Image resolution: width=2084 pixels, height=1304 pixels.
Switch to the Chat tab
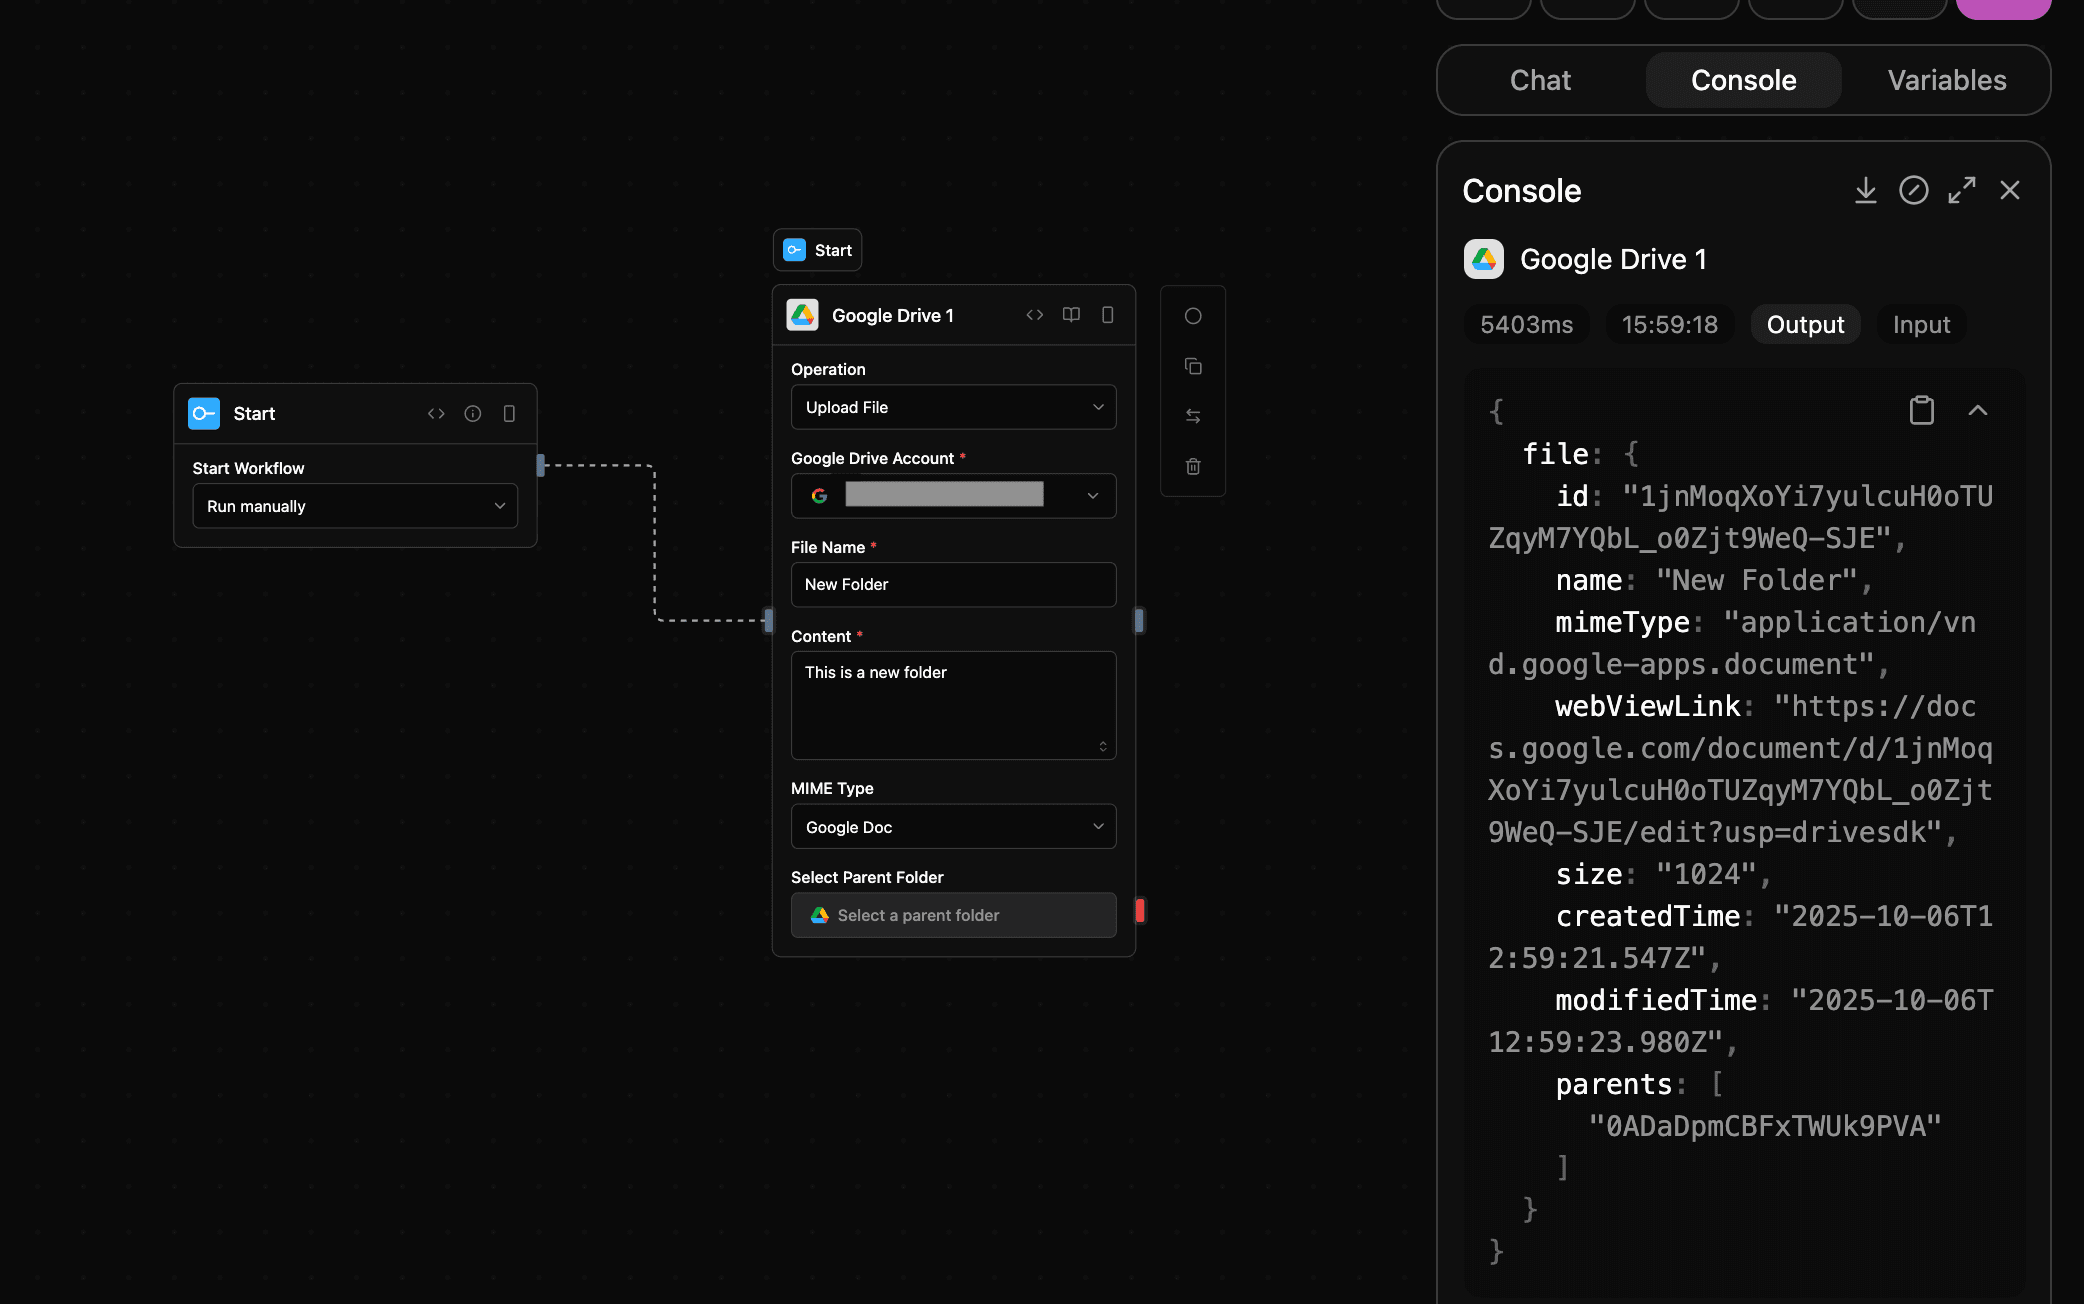point(1540,80)
